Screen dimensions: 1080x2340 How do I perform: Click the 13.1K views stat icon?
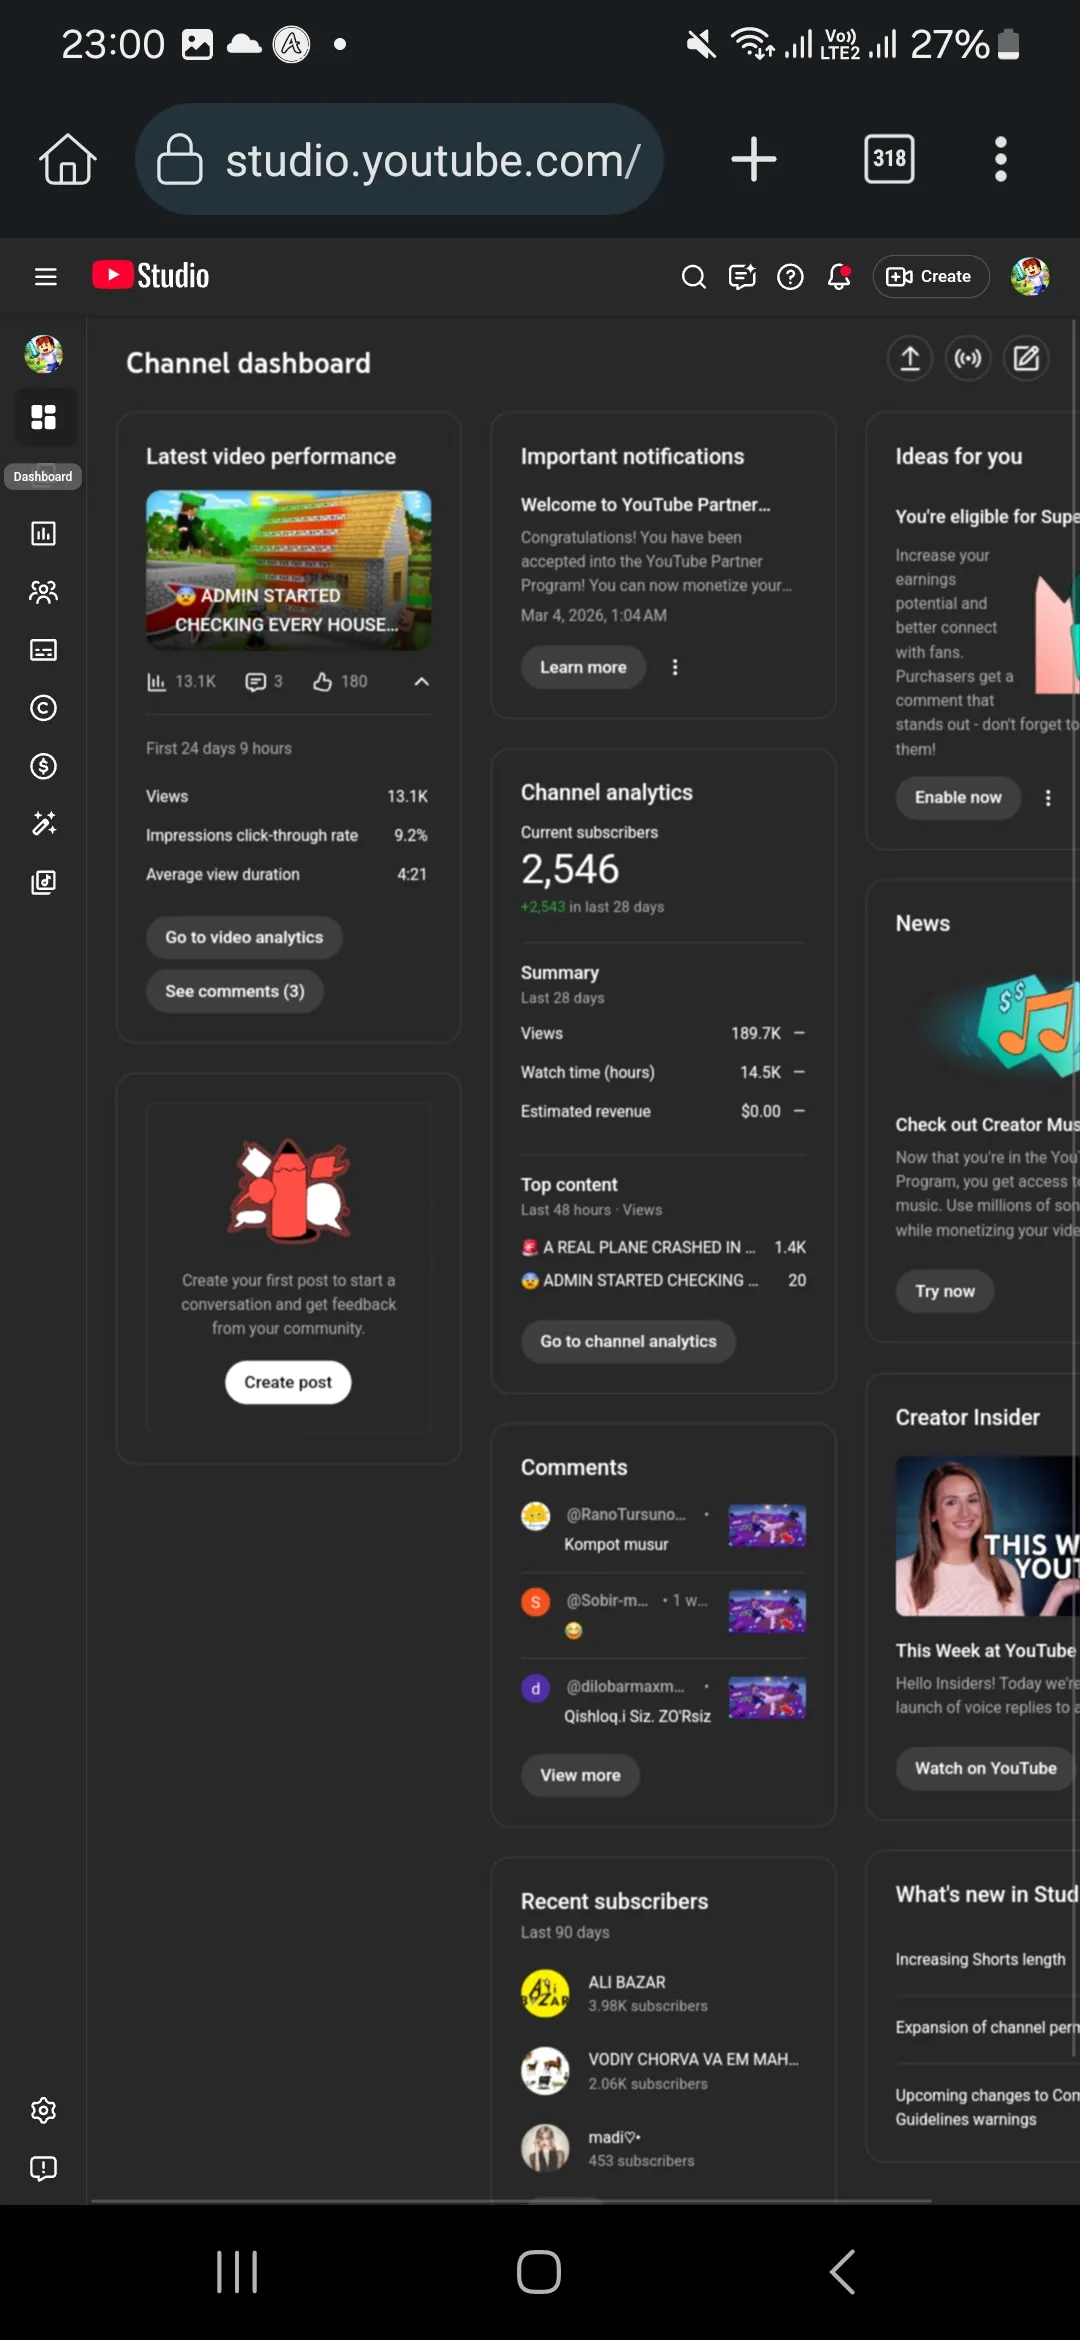(x=156, y=682)
